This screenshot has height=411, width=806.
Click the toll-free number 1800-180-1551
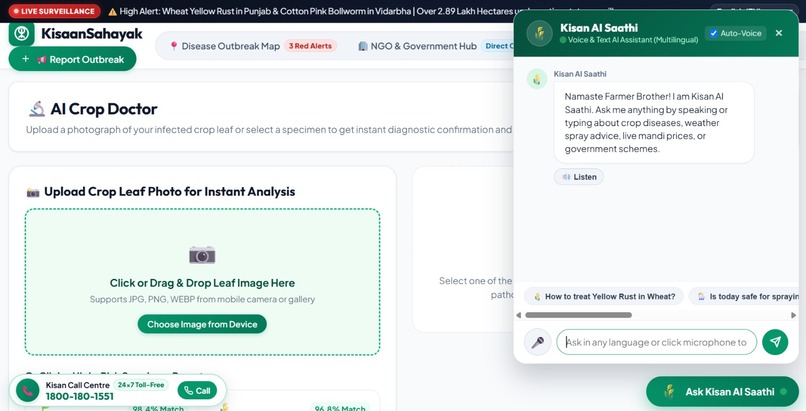coord(80,397)
